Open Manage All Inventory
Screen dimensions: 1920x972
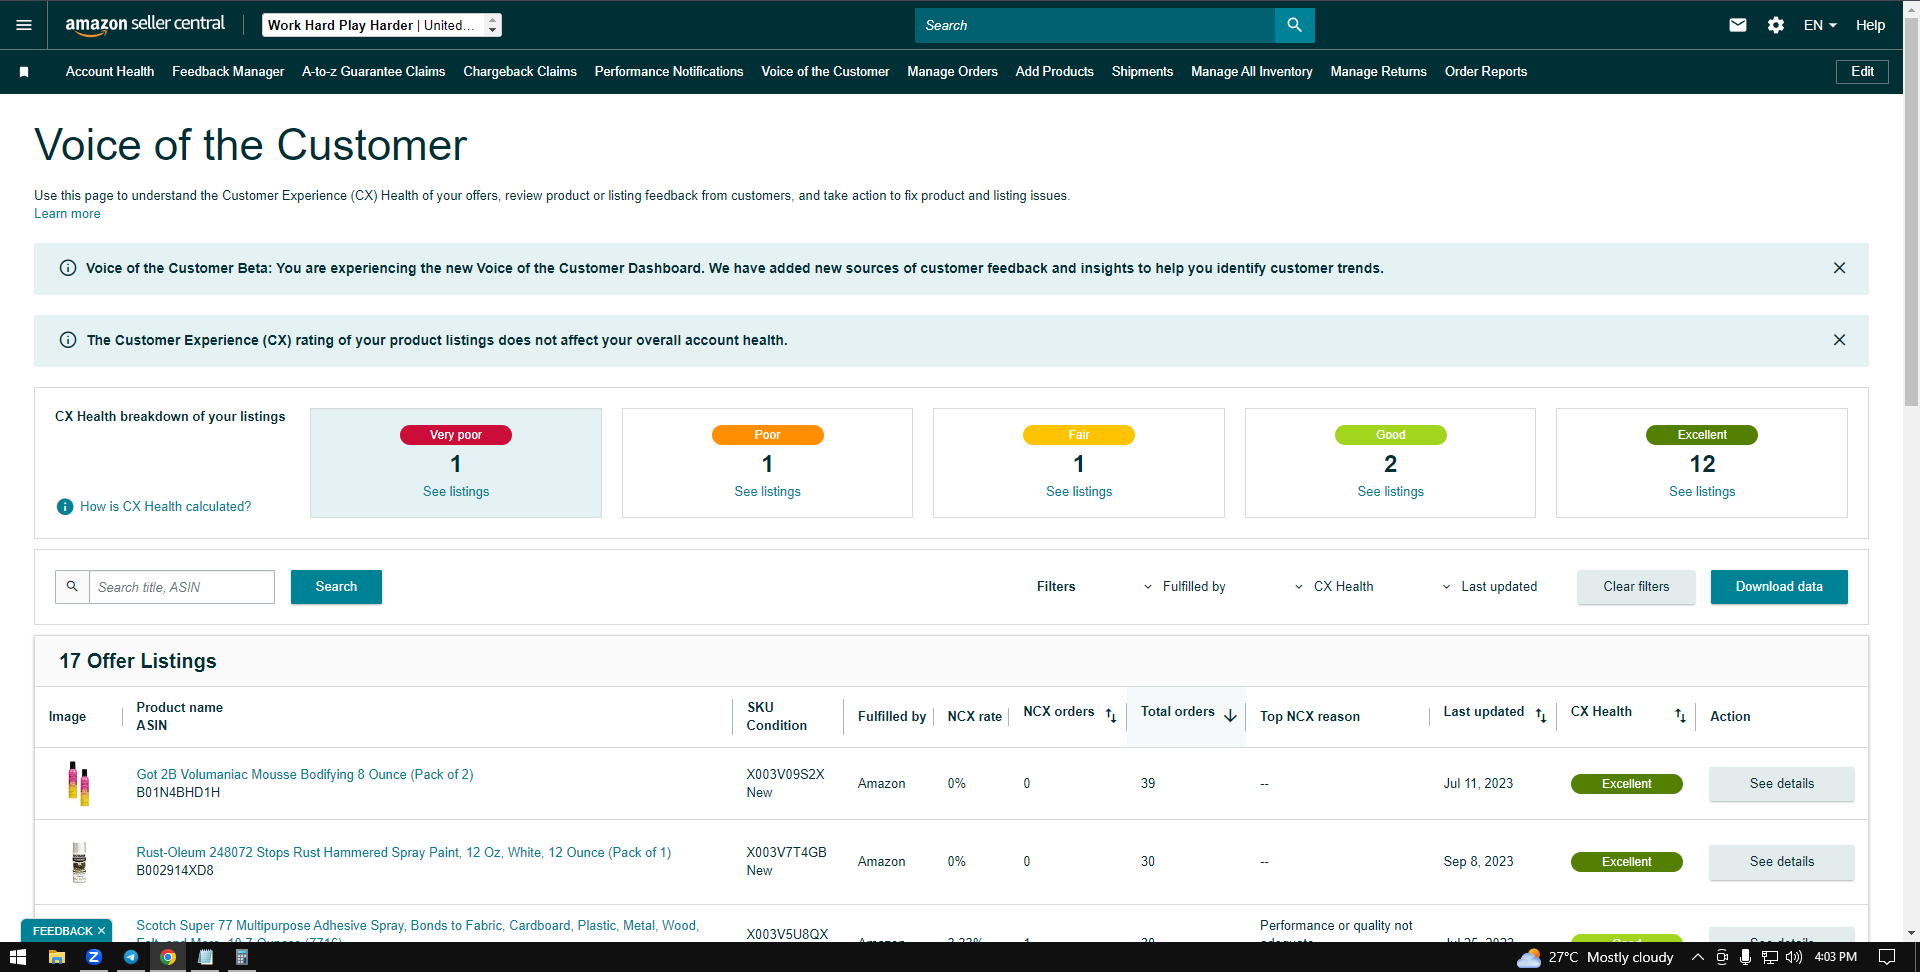(x=1252, y=72)
